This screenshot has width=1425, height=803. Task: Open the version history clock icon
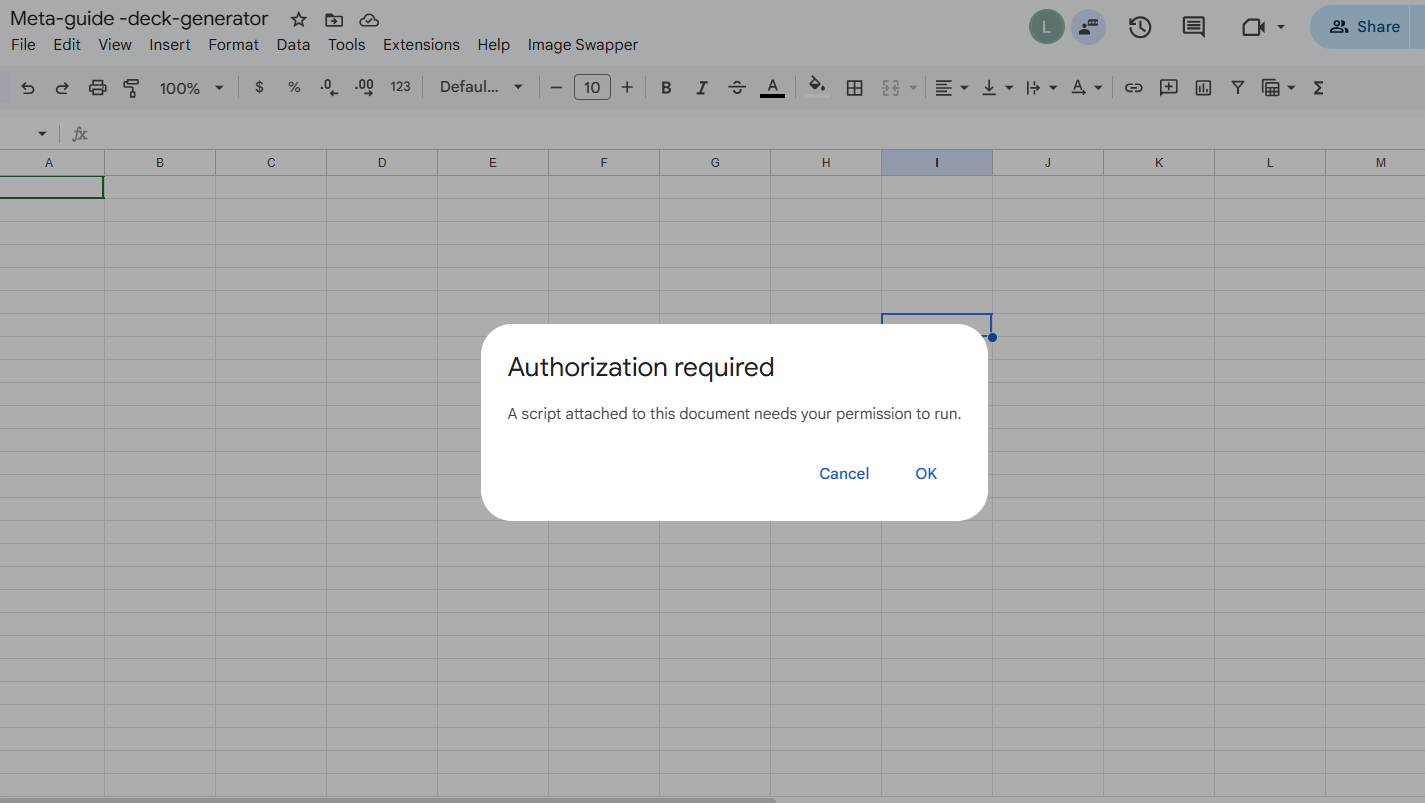point(1140,27)
